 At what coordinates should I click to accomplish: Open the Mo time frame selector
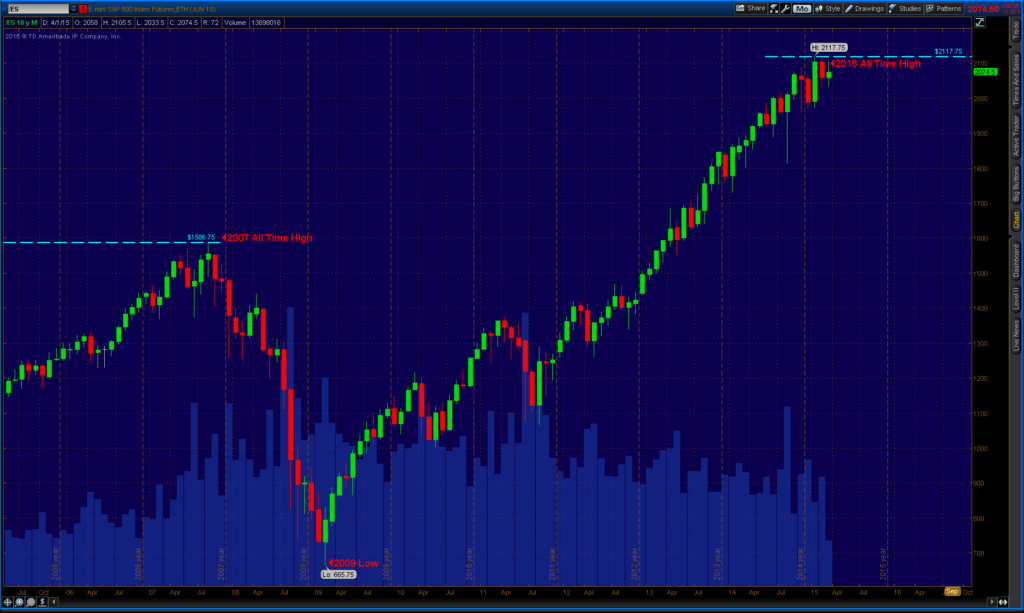[x=802, y=8]
